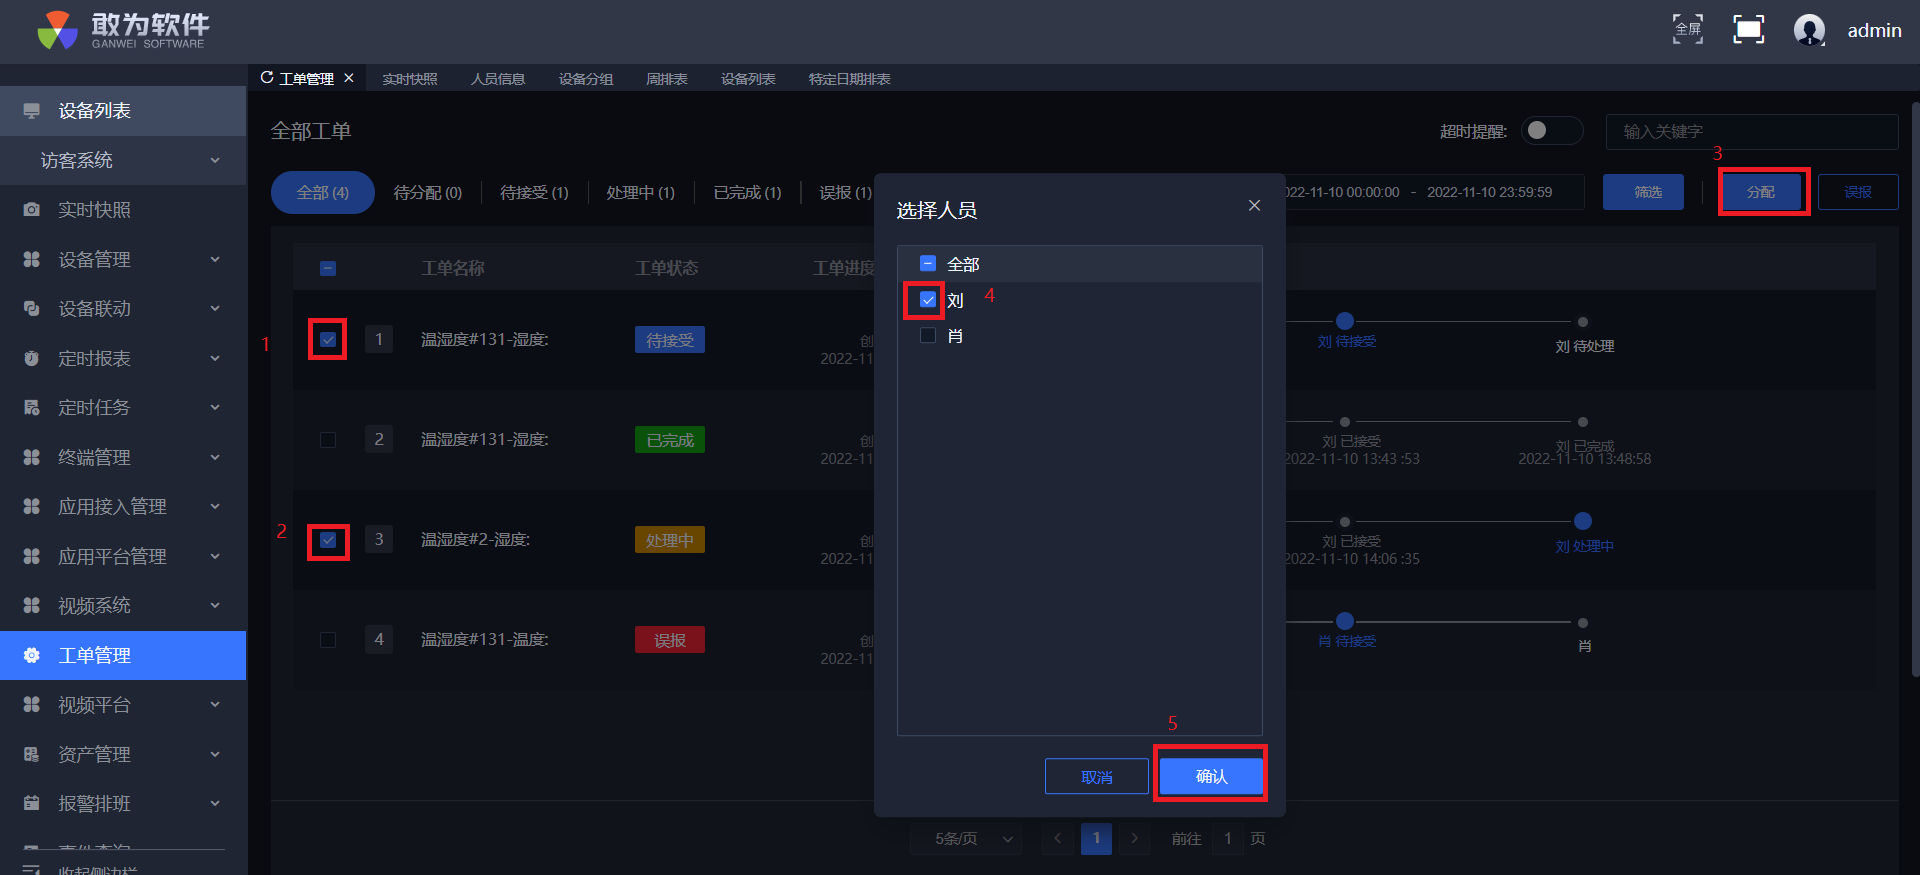Click the 筛选 filter button

tap(1643, 192)
